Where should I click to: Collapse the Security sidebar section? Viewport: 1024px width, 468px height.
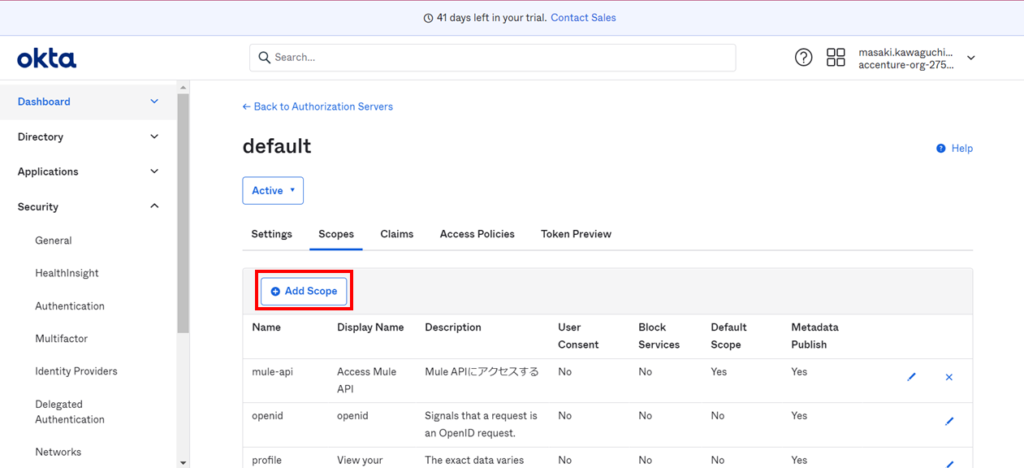[154, 207]
